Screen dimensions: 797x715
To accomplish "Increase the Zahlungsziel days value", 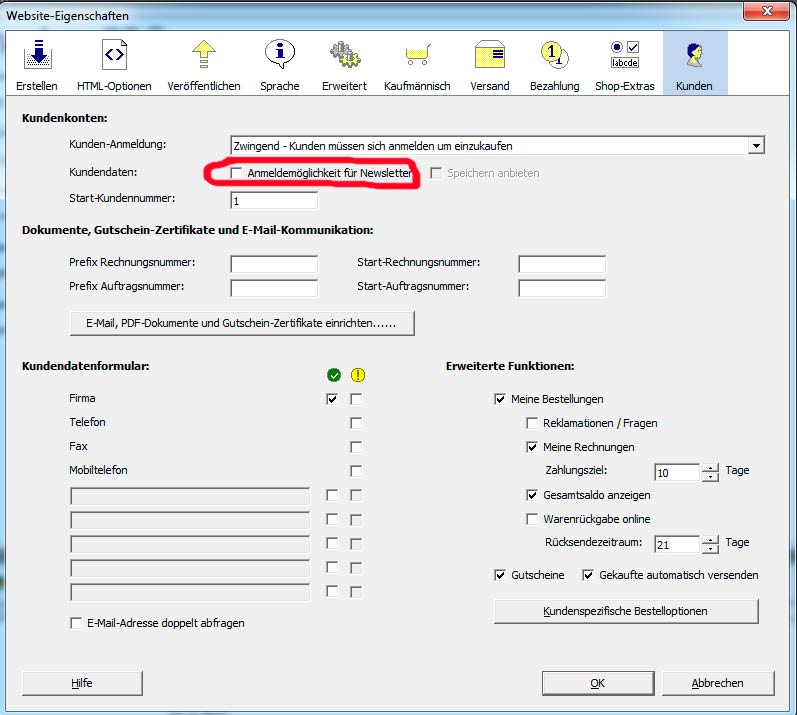I will point(710,466).
